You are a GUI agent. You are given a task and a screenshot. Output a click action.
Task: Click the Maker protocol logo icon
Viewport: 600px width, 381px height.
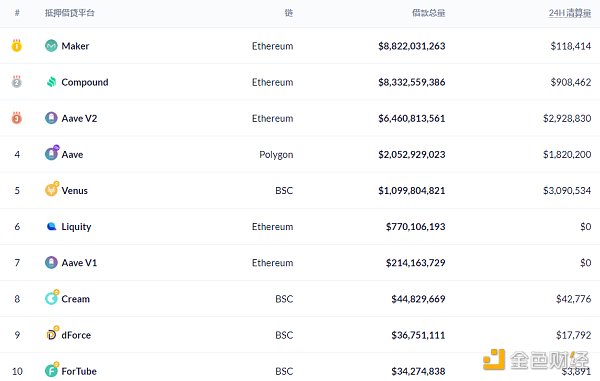51,46
